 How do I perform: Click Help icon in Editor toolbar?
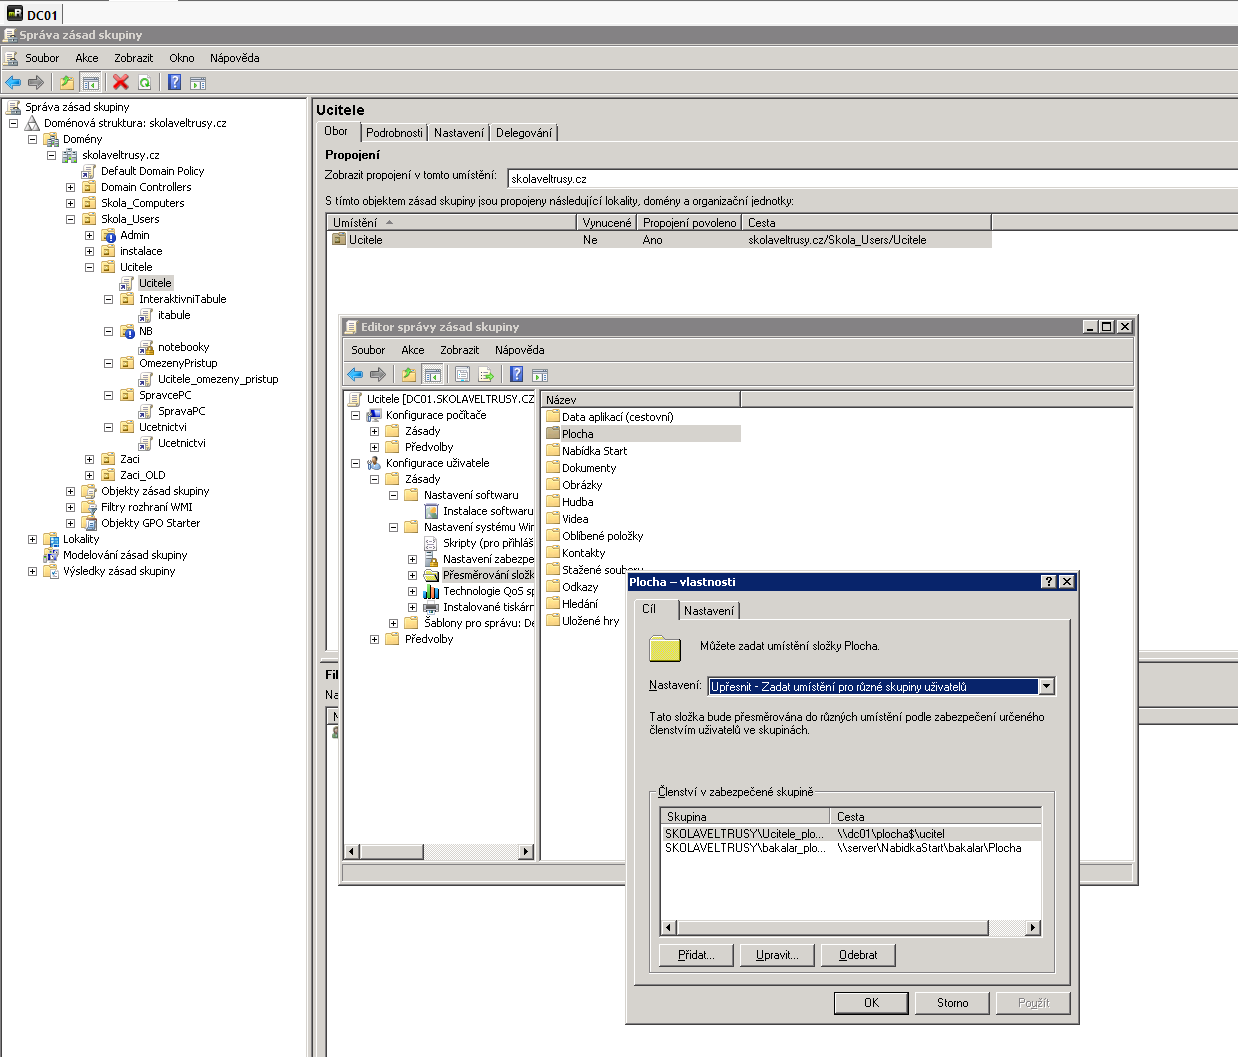click(516, 374)
